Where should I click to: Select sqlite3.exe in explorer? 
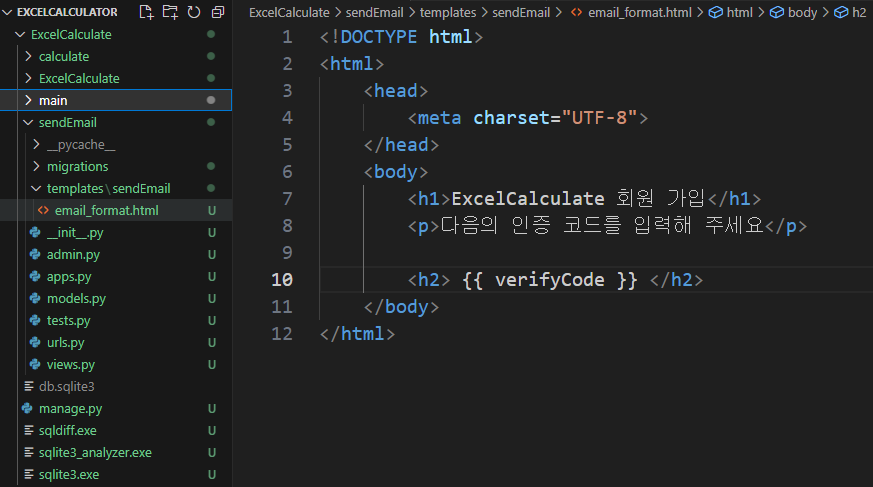coord(69,474)
